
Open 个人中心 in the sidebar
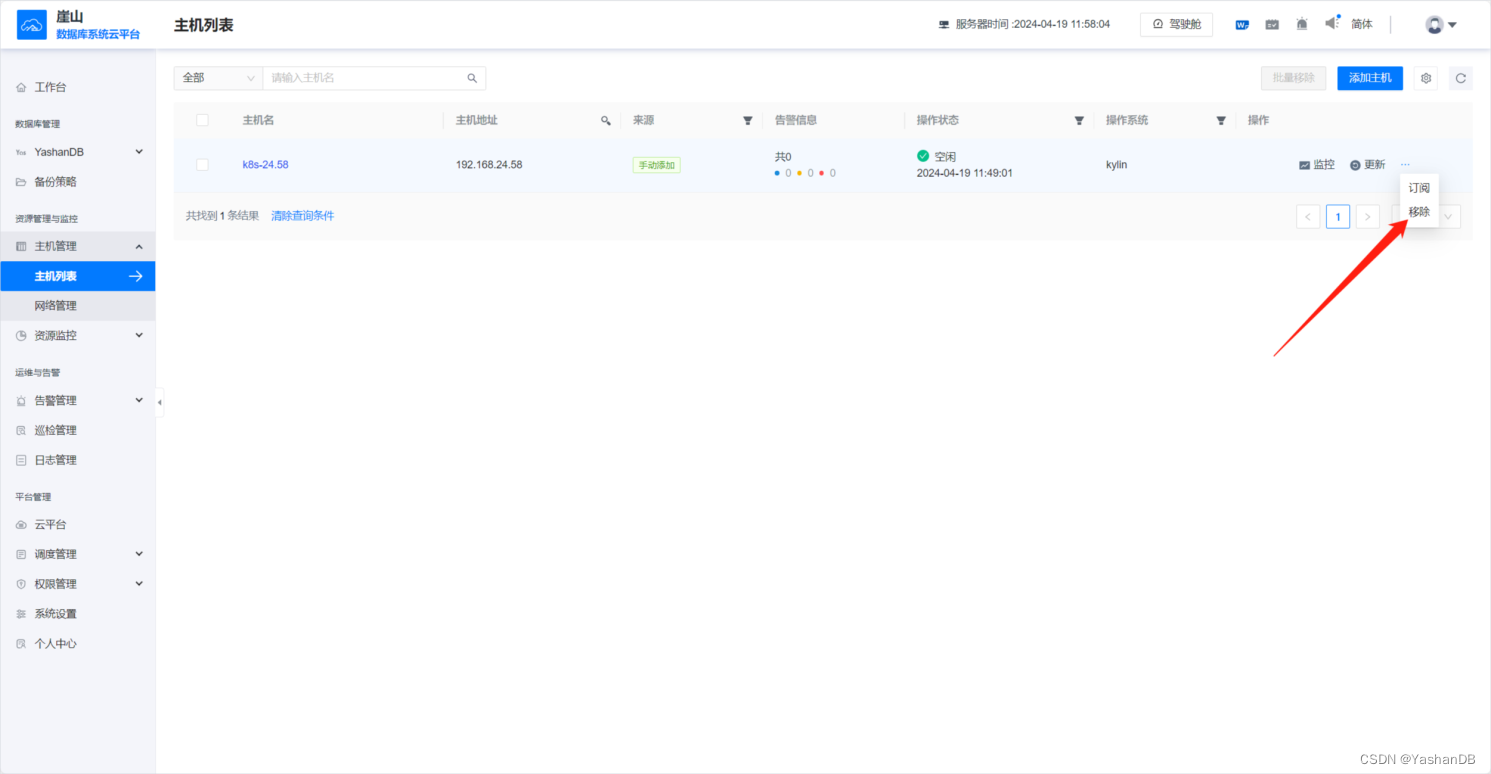(78, 644)
